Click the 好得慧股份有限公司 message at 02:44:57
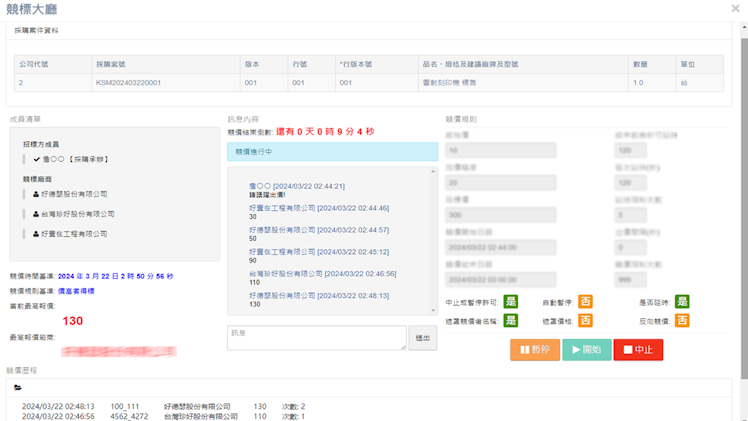748x421 pixels. [319, 230]
